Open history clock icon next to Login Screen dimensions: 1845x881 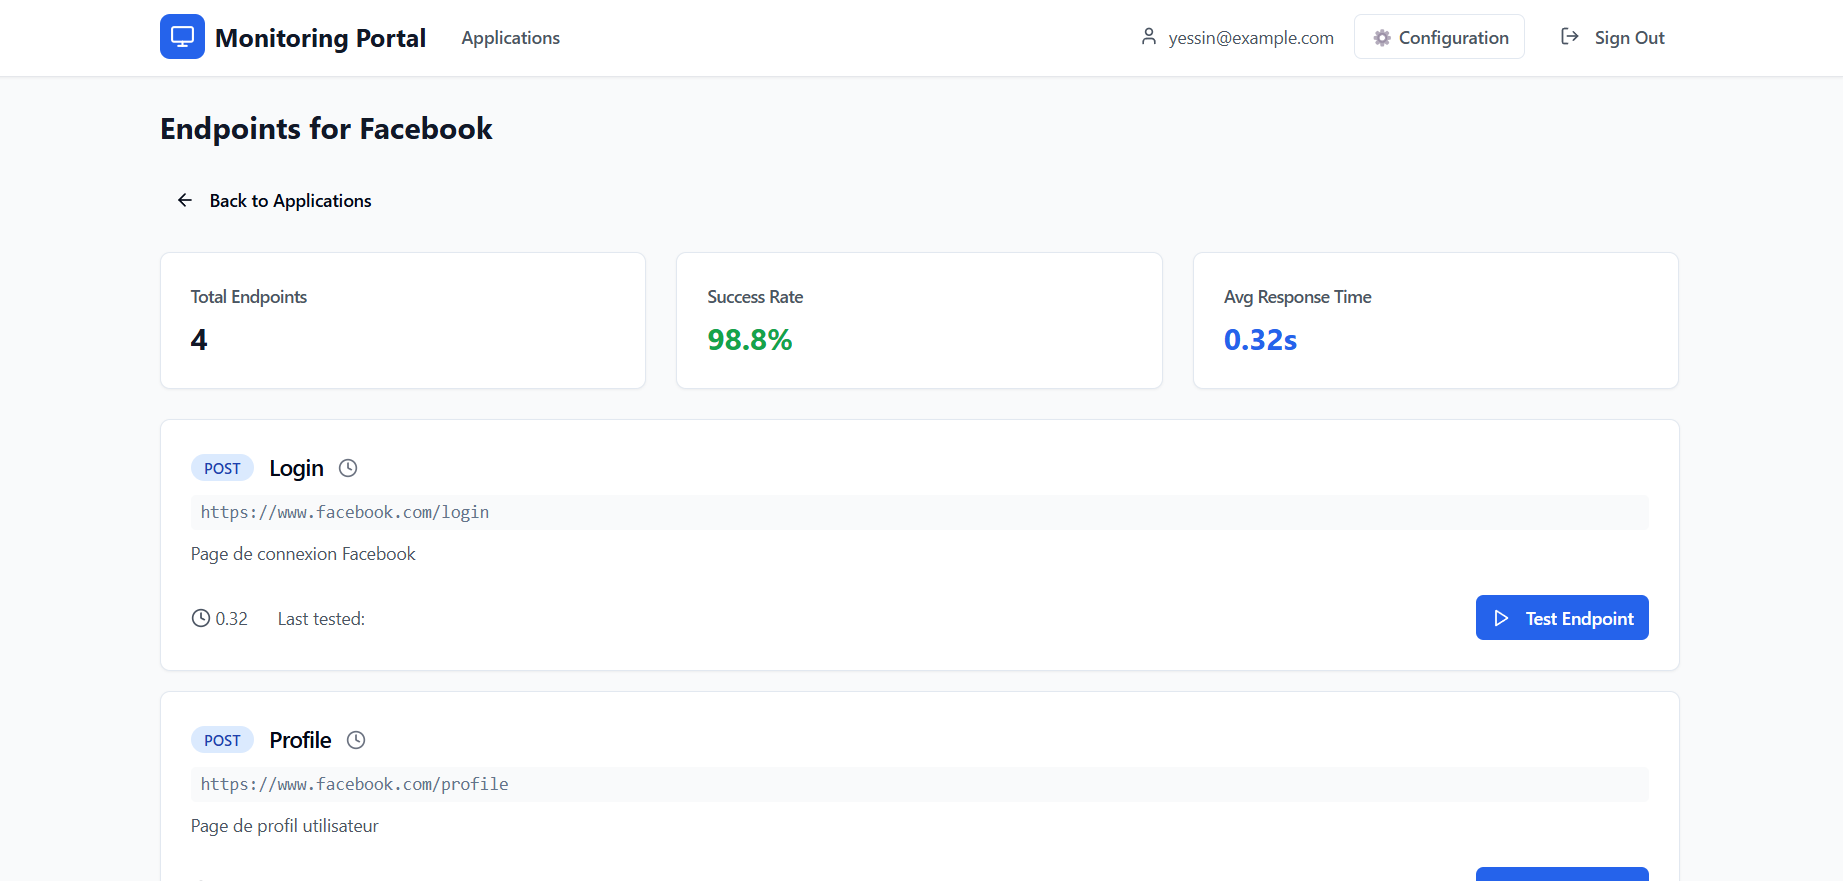point(348,468)
